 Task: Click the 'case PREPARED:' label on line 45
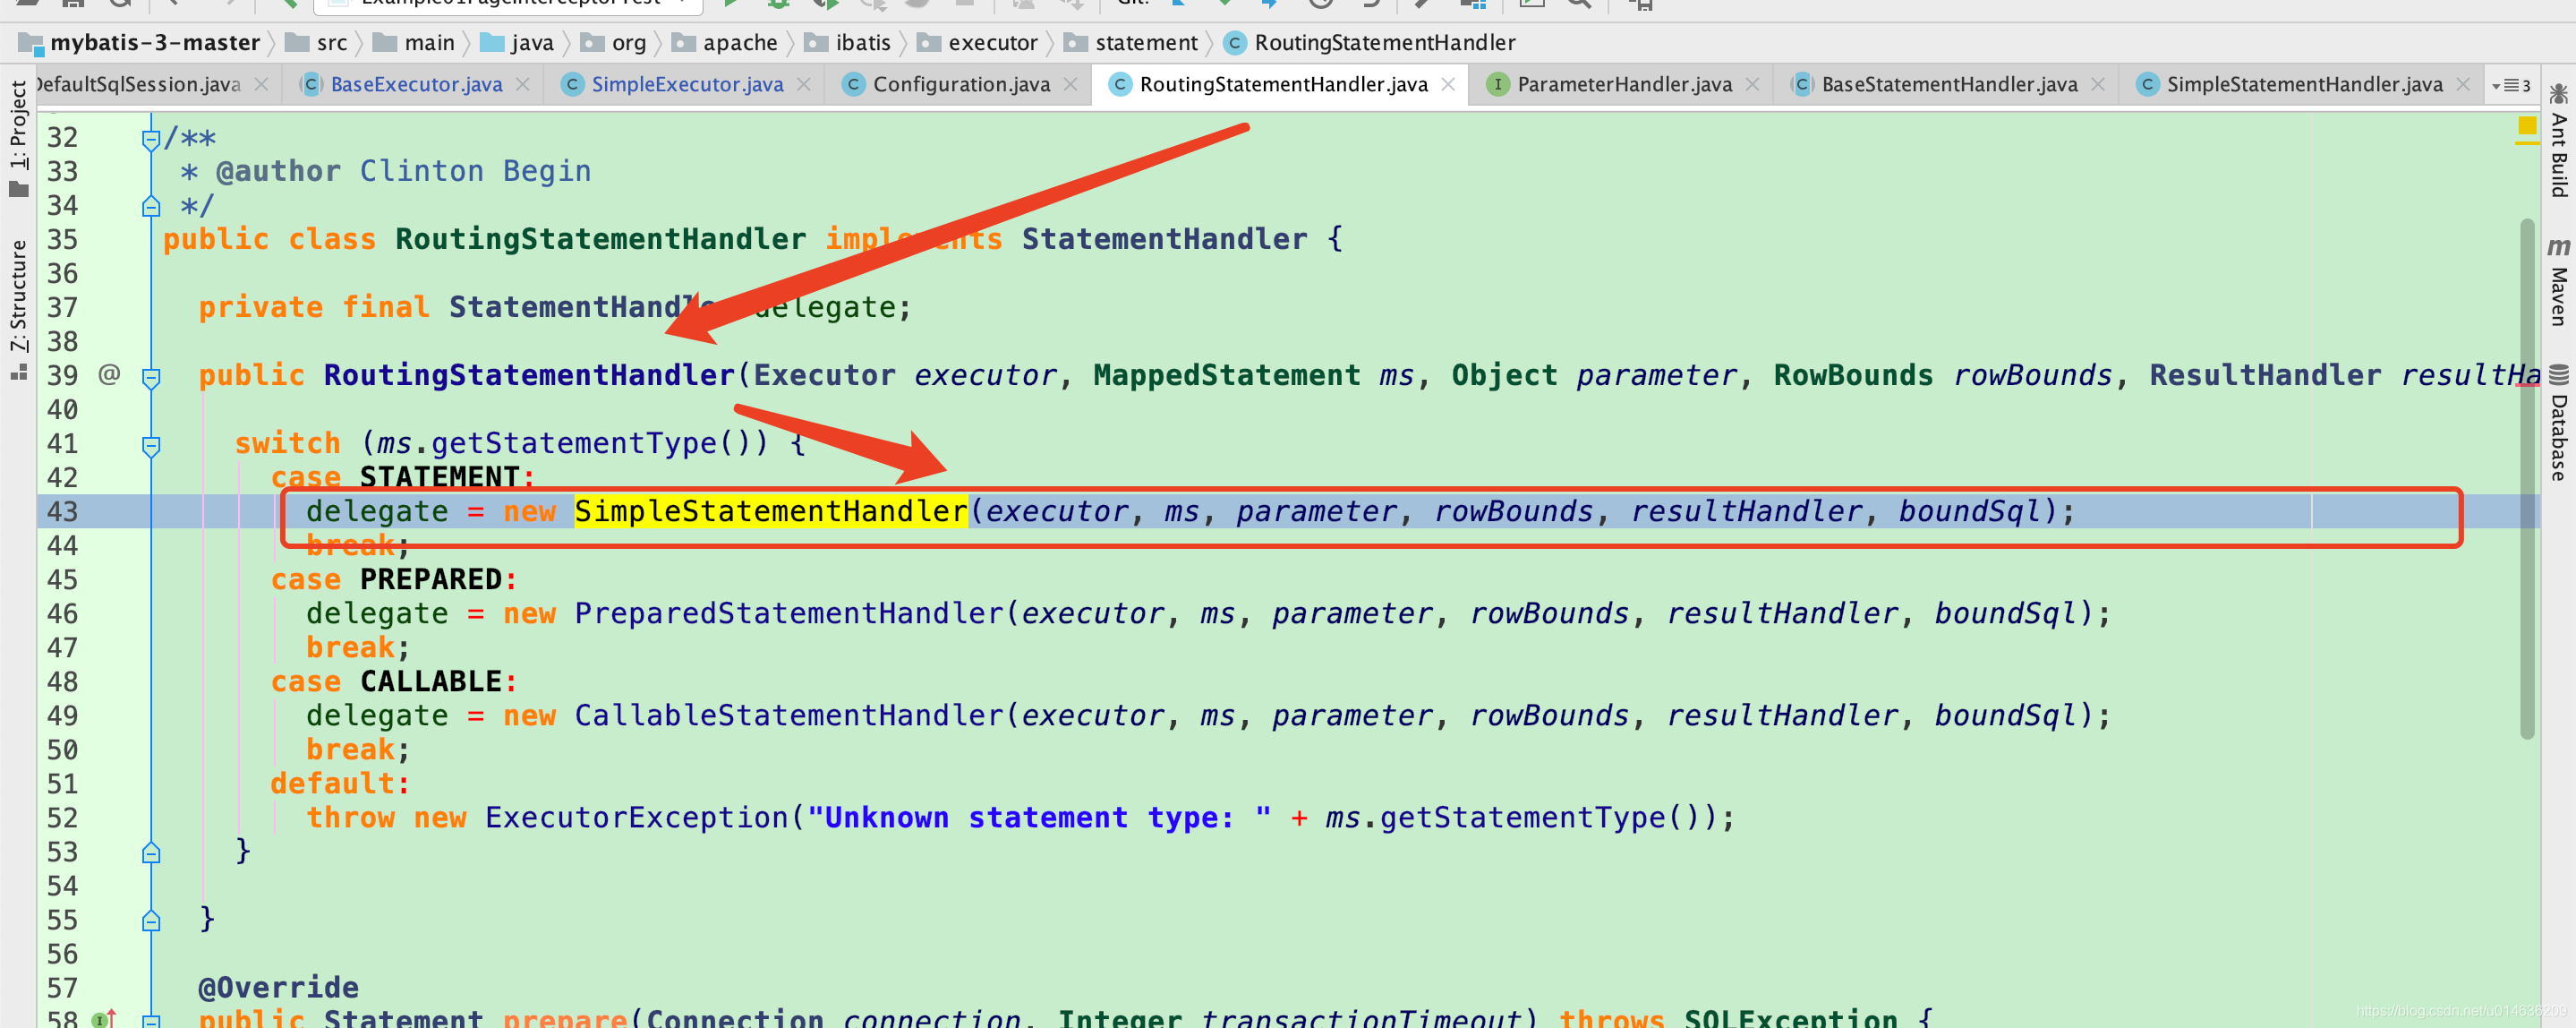tap(394, 579)
